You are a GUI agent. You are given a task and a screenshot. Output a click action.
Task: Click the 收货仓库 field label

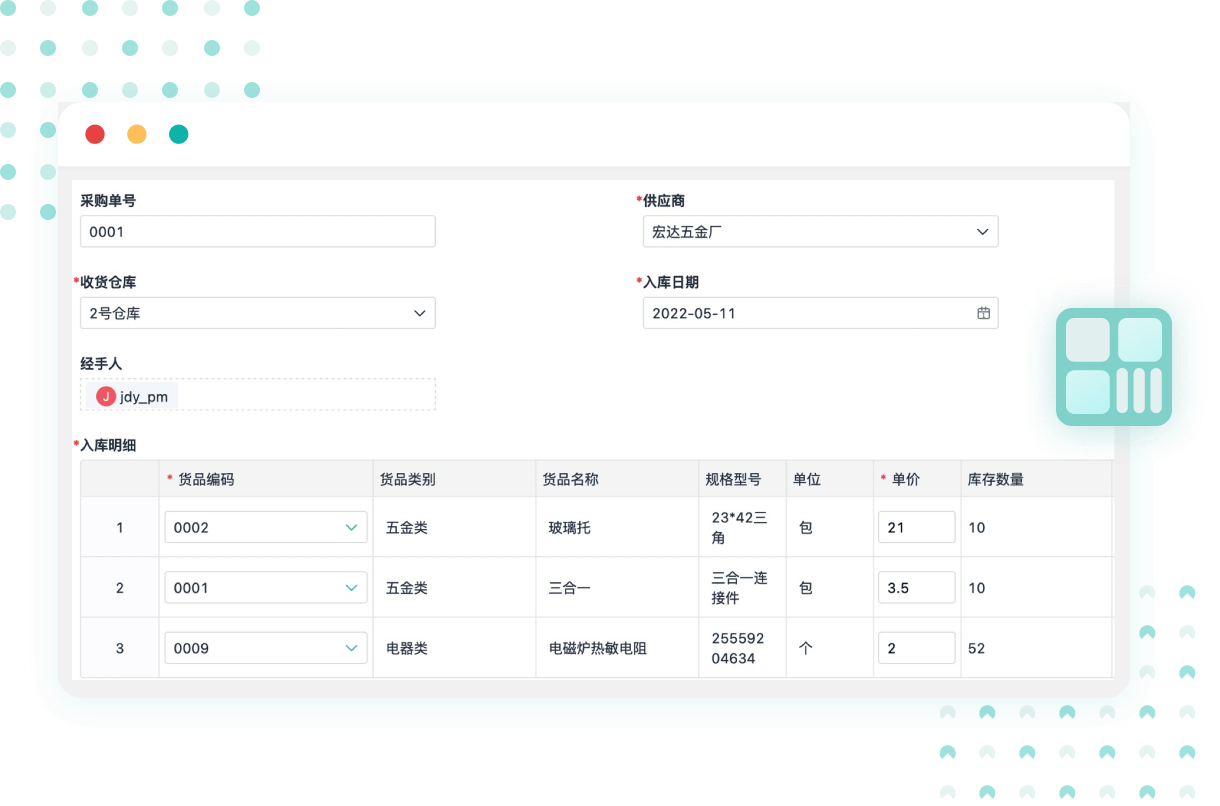(108, 282)
